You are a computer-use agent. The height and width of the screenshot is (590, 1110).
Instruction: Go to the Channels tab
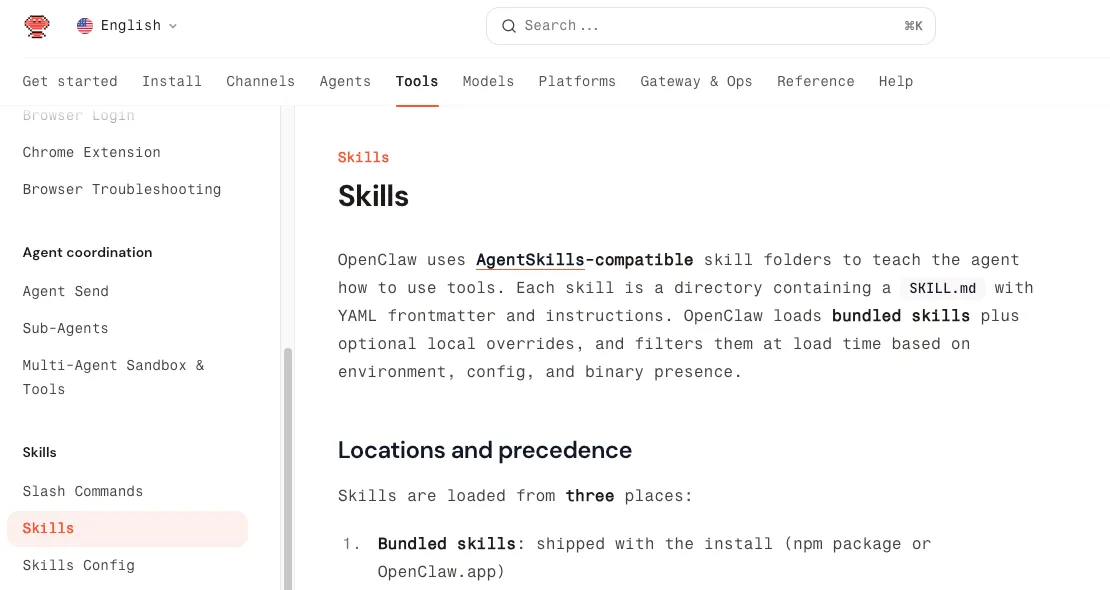pyautogui.click(x=260, y=81)
